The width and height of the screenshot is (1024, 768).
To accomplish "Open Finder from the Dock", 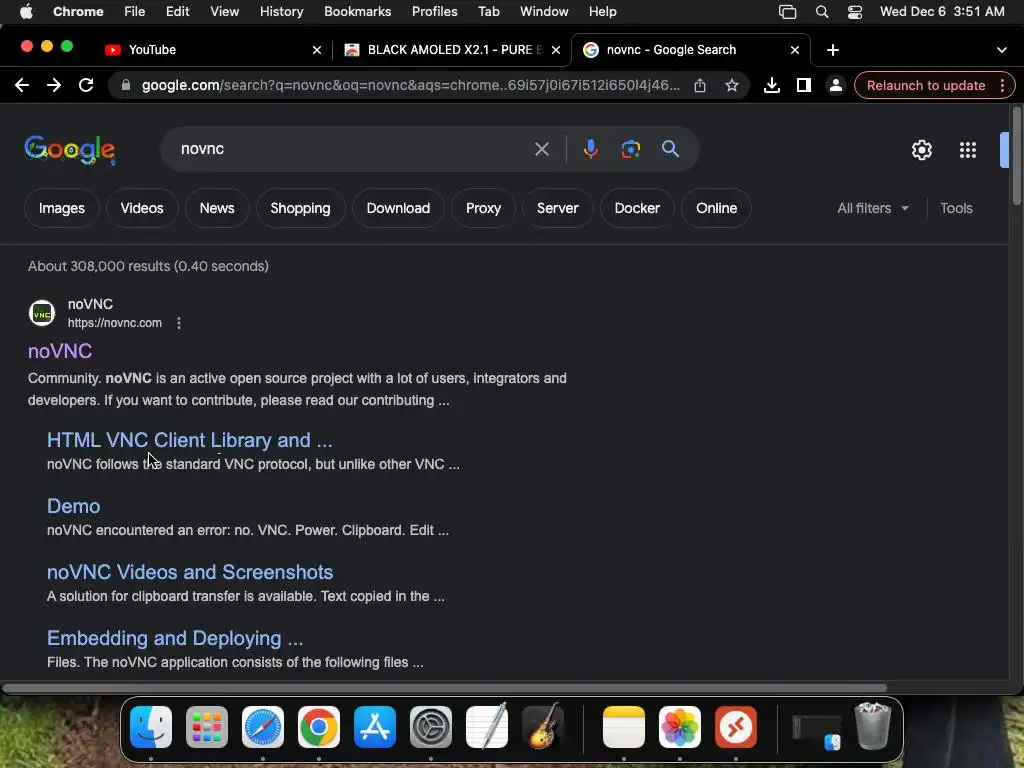I will tap(151, 726).
